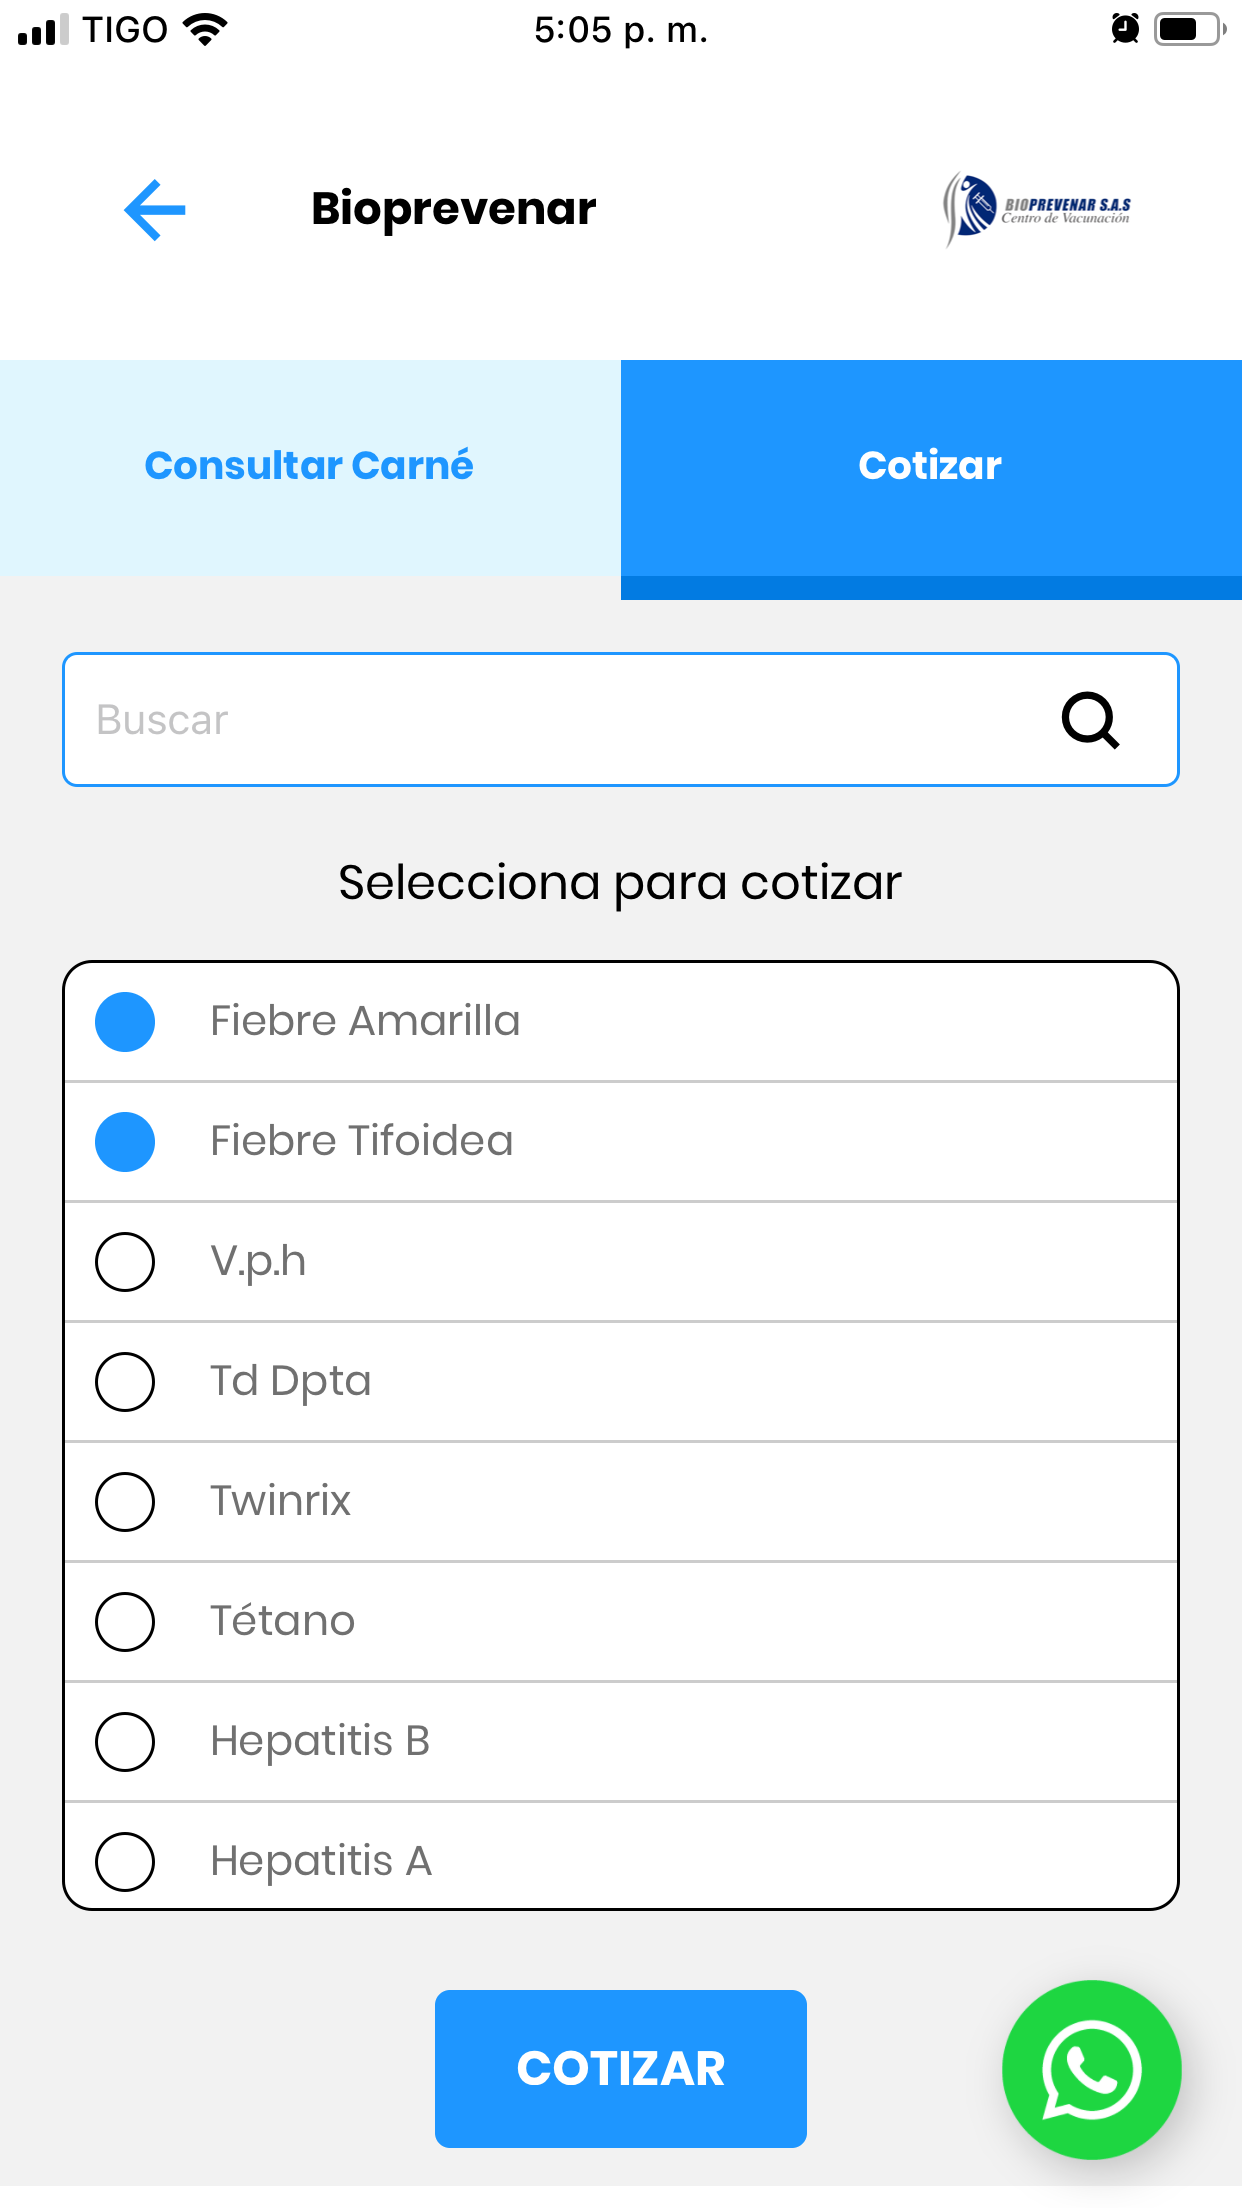Switch to the Cotizar tab
The height and width of the screenshot is (2208, 1242).
(931, 467)
